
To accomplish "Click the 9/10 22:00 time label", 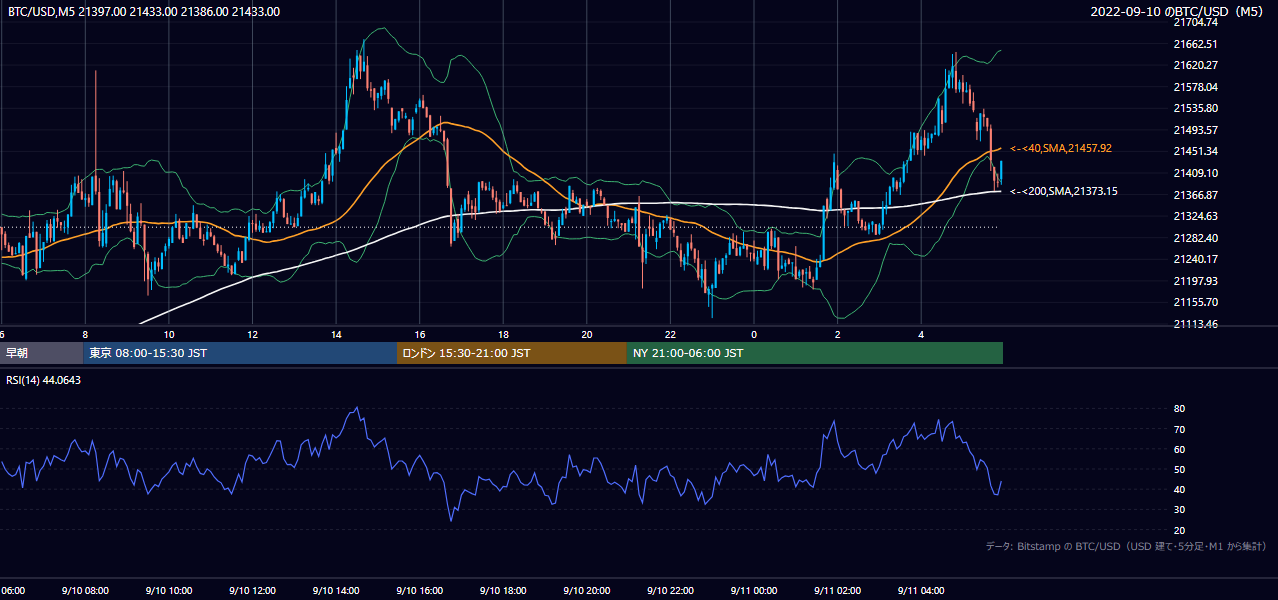I will click(x=670, y=591).
